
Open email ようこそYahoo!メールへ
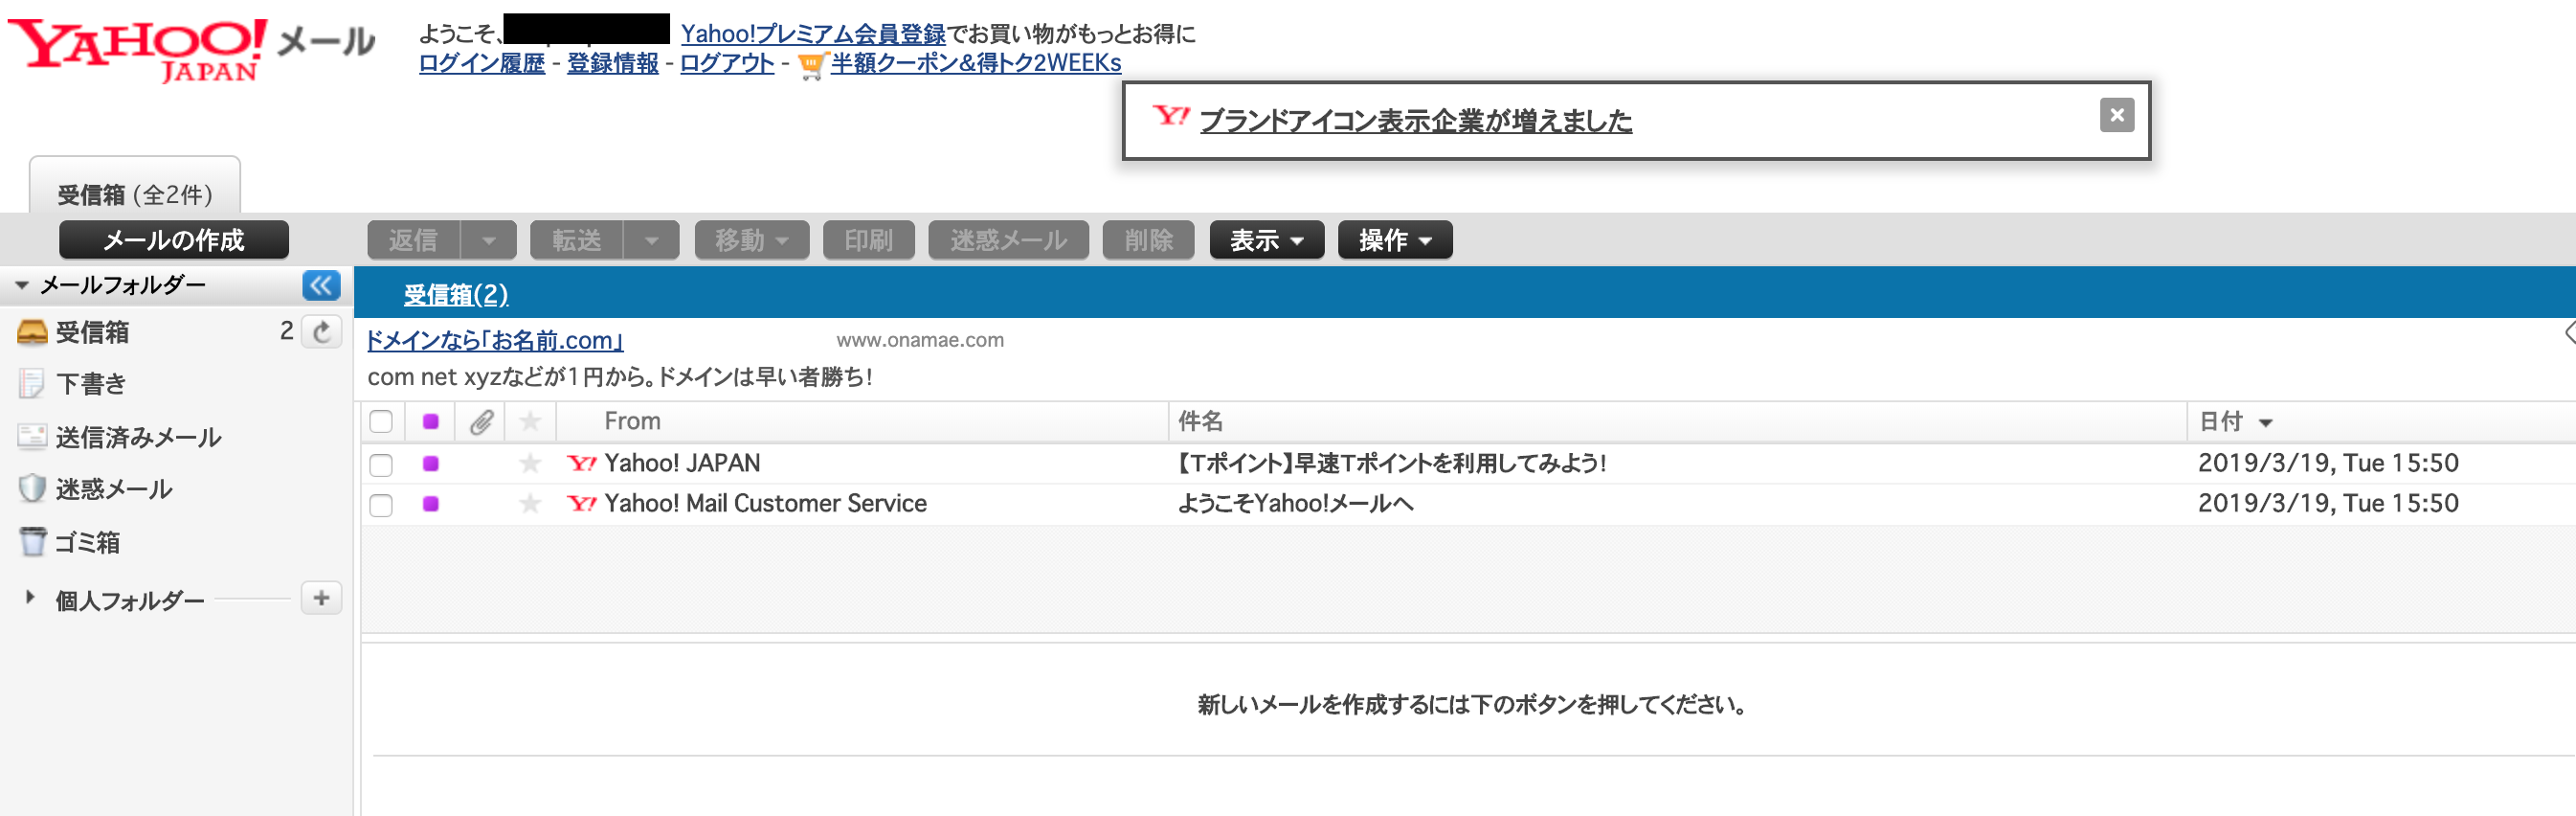coord(1295,504)
